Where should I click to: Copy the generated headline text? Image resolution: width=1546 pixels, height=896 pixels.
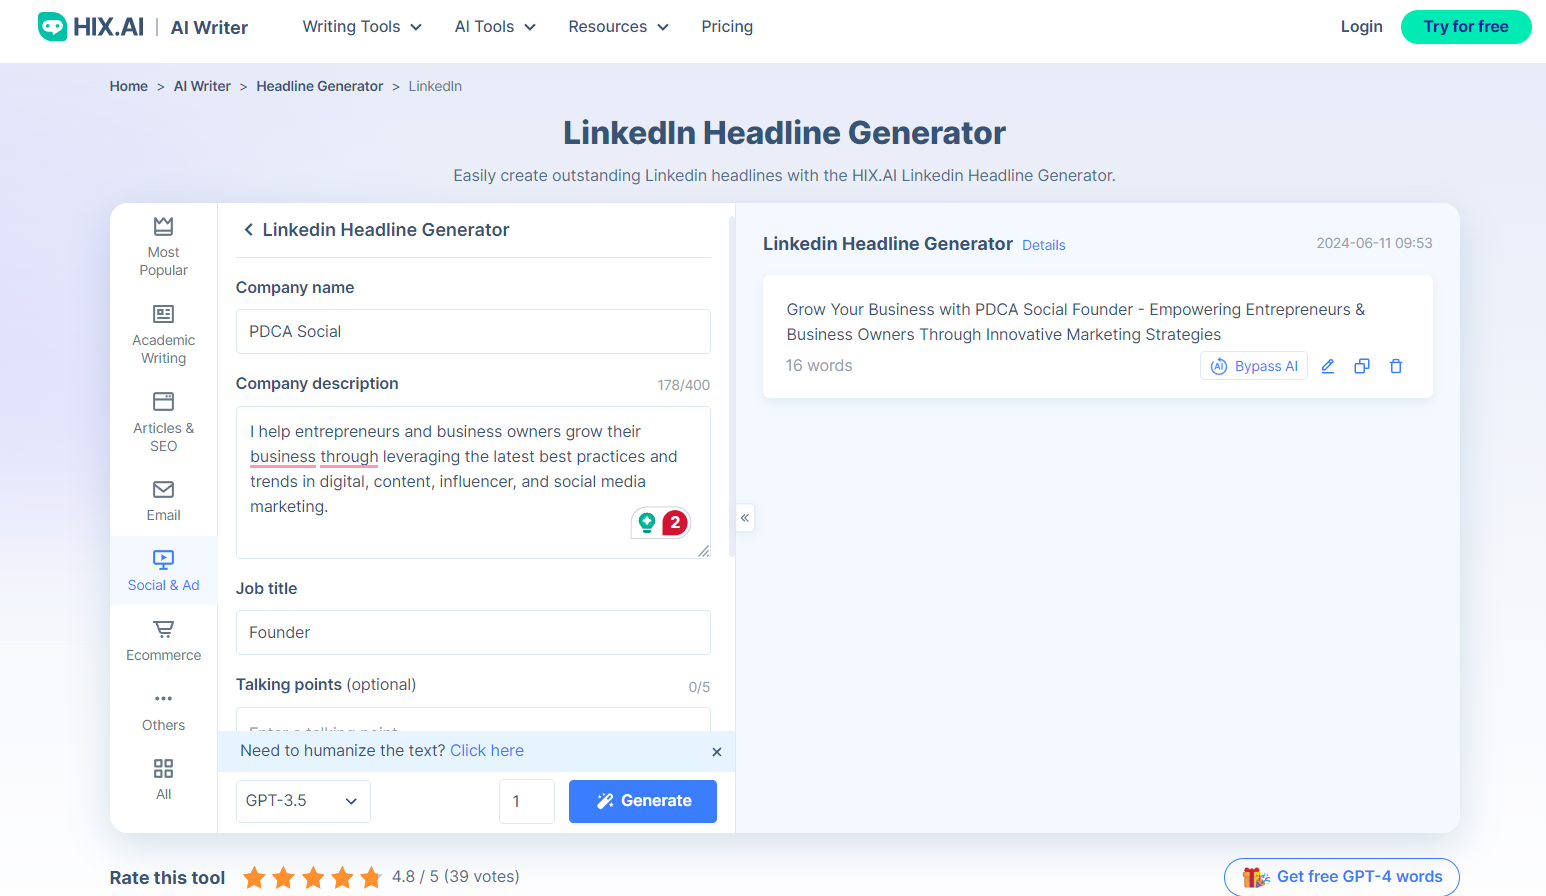[x=1361, y=366]
